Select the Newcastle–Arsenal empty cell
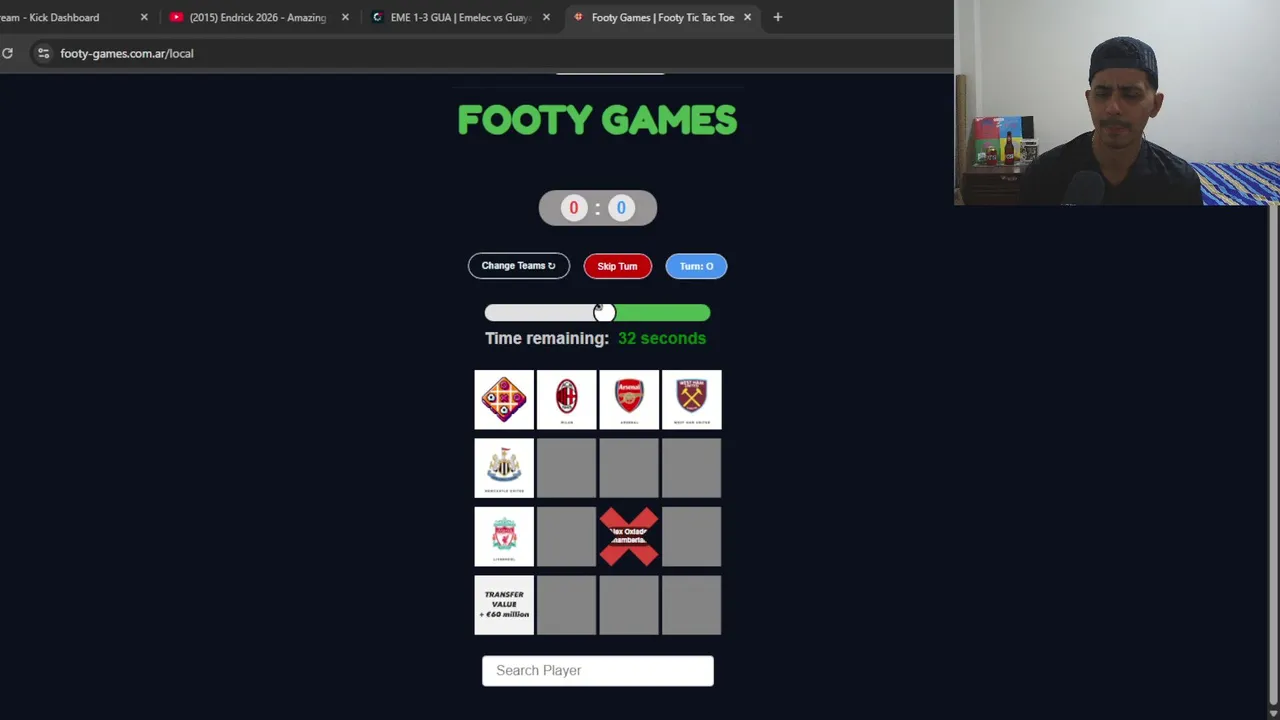The height and width of the screenshot is (720, 1280). click(629, 467)
